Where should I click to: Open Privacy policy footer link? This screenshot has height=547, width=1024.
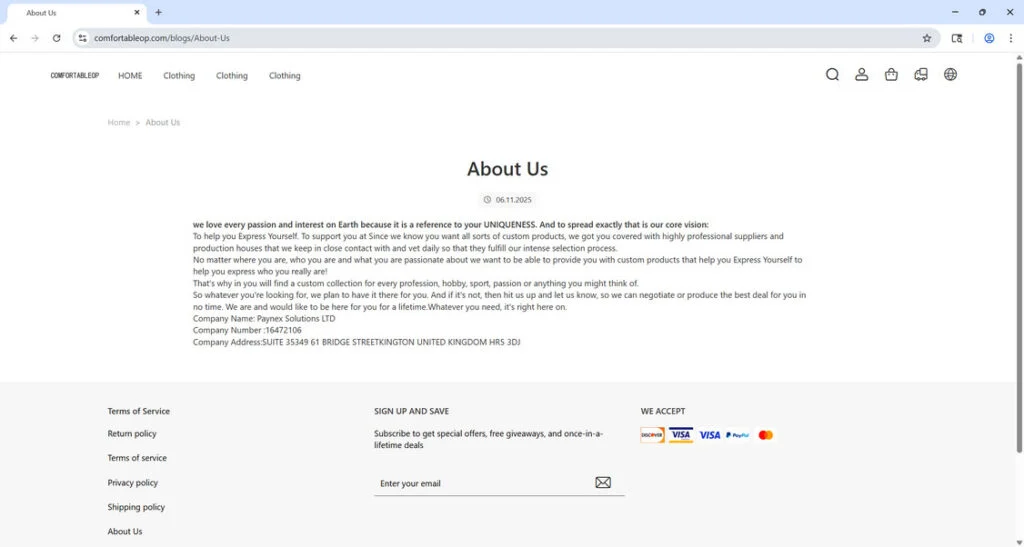tap(133, 482)
